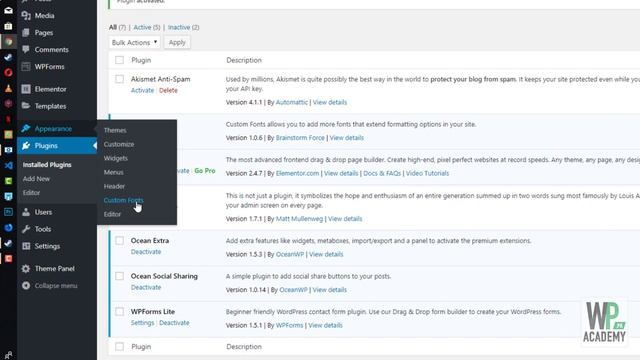Click the Theme Panel gear icon
The image size is (640, 360).
click(x=26, y=269)
